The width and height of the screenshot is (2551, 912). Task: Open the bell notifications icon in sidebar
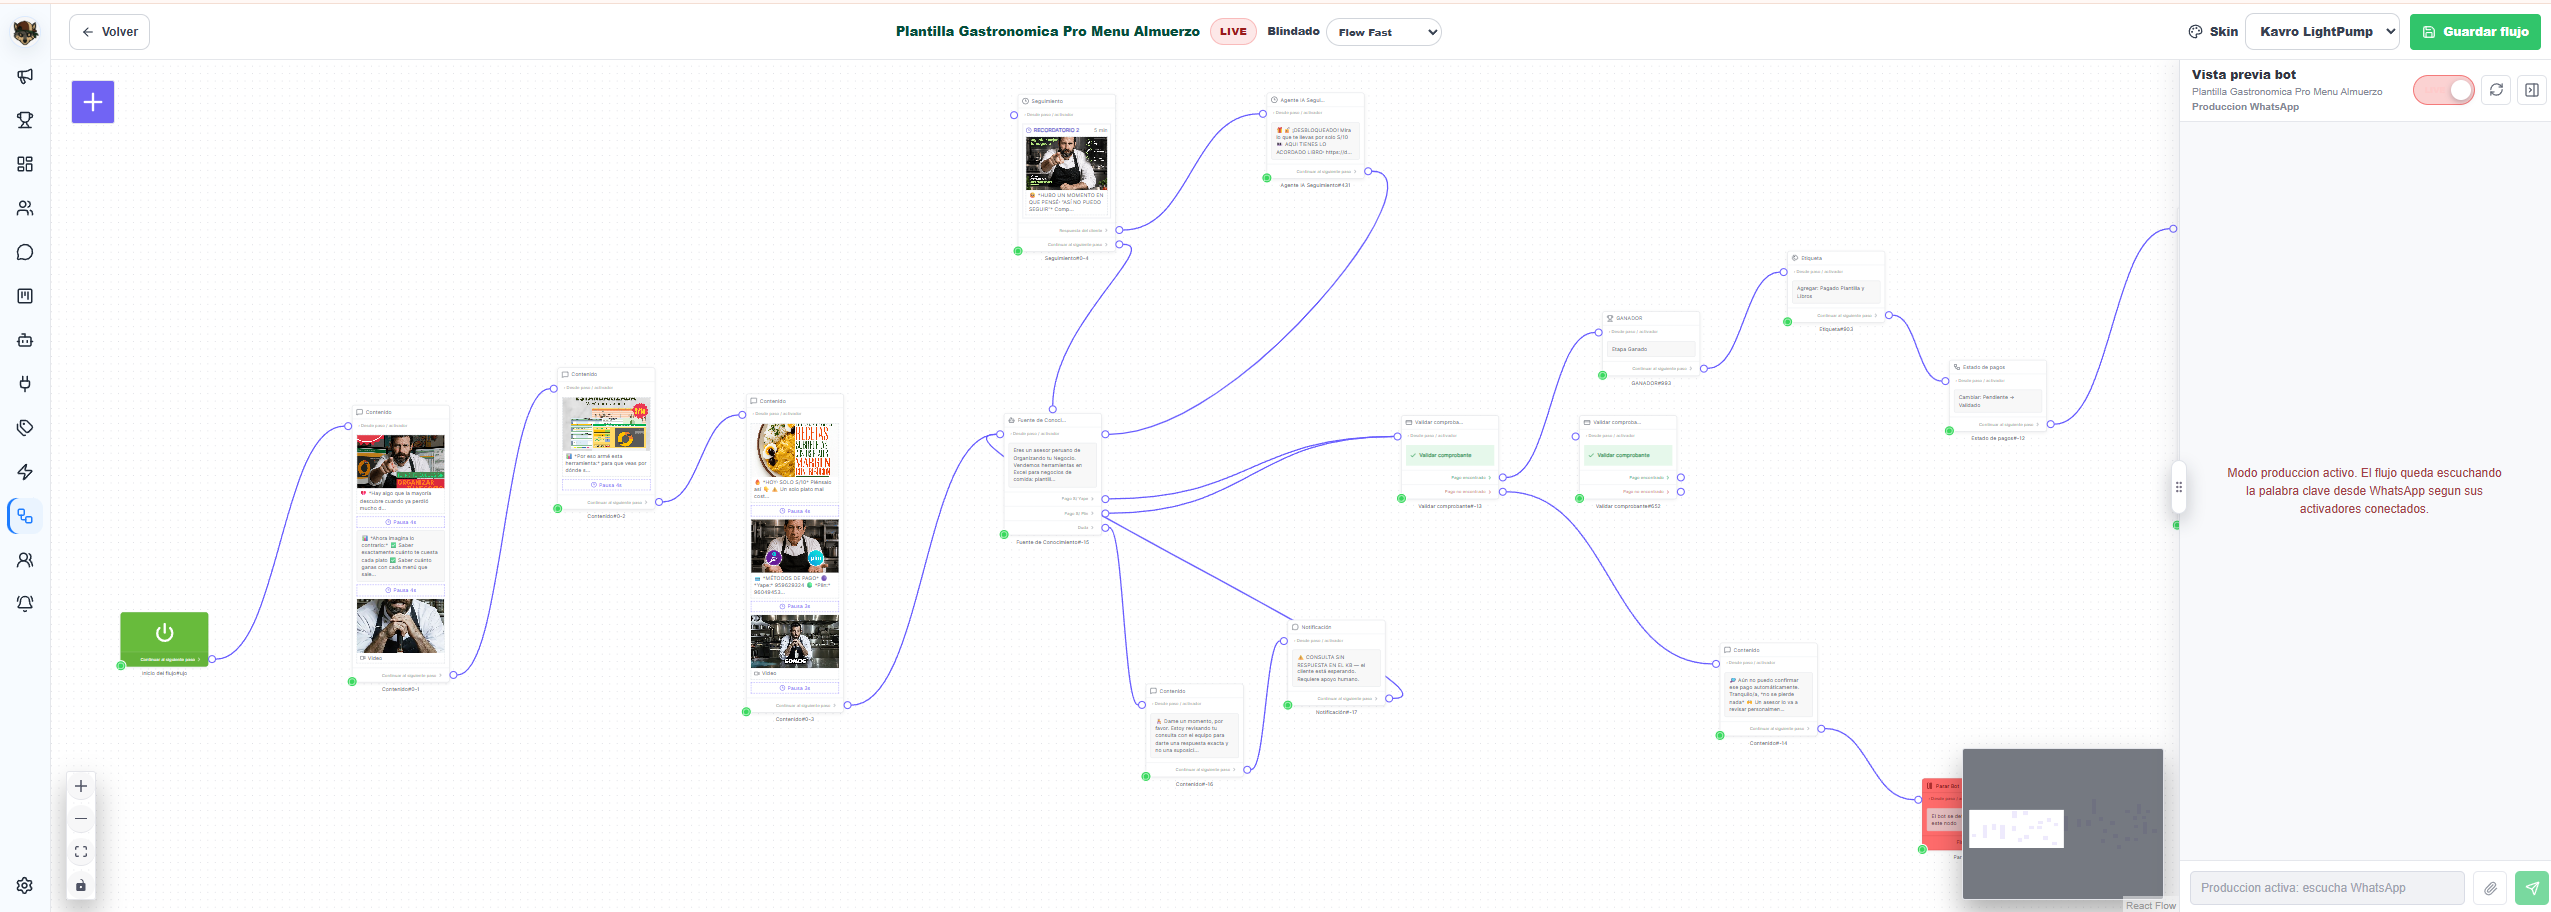point(25,603)
